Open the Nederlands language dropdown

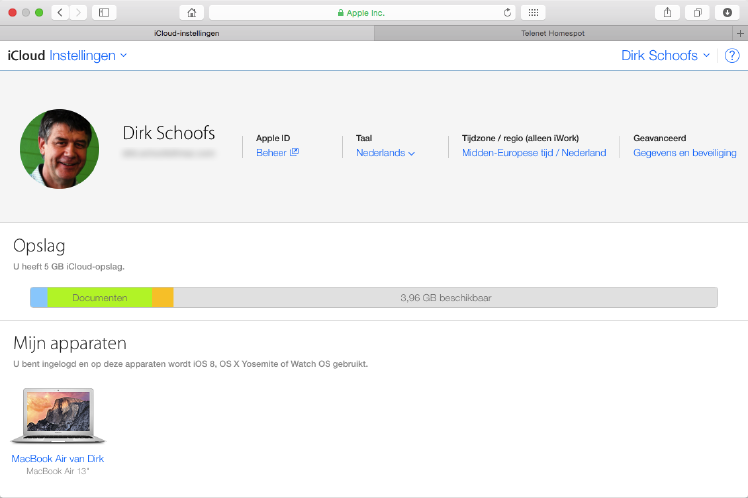point(385,153)
